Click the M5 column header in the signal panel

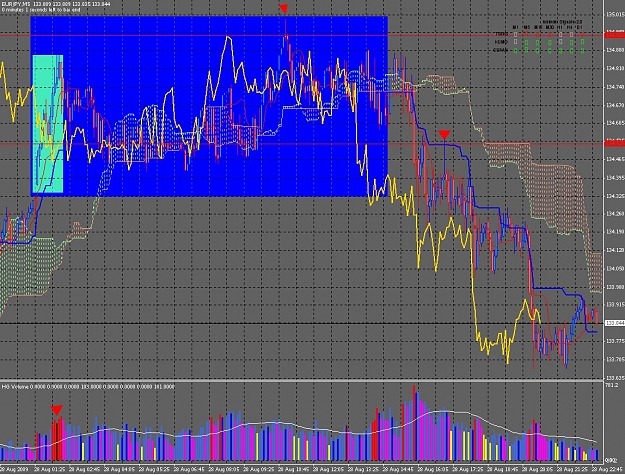coord(527,27)
